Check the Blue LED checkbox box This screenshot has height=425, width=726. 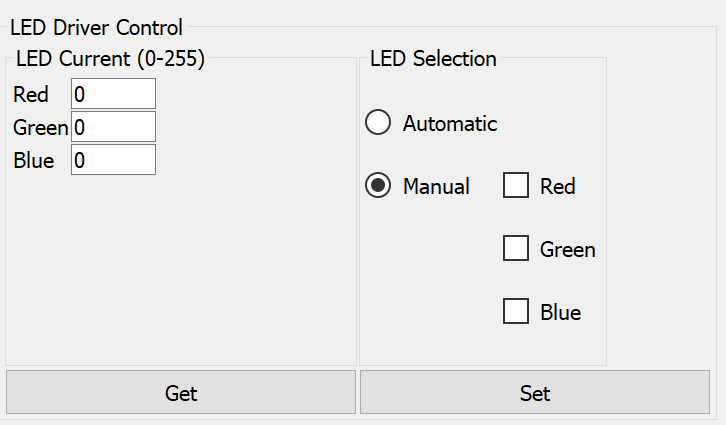(x=516, y=312)
